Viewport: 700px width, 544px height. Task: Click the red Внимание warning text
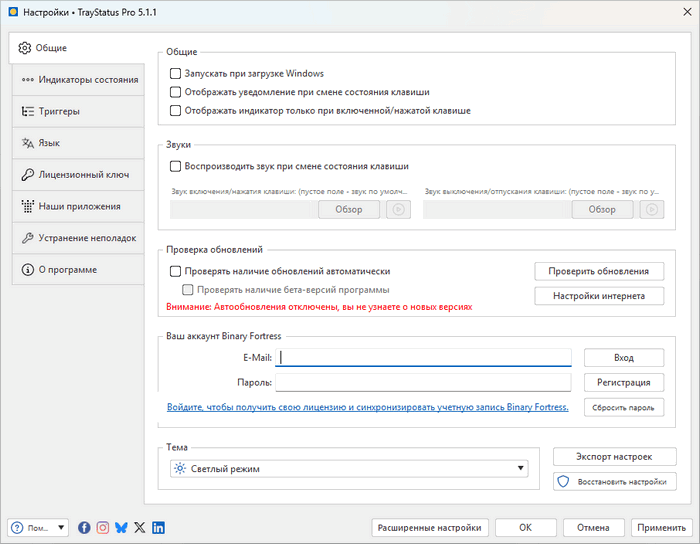click(319, 307)
